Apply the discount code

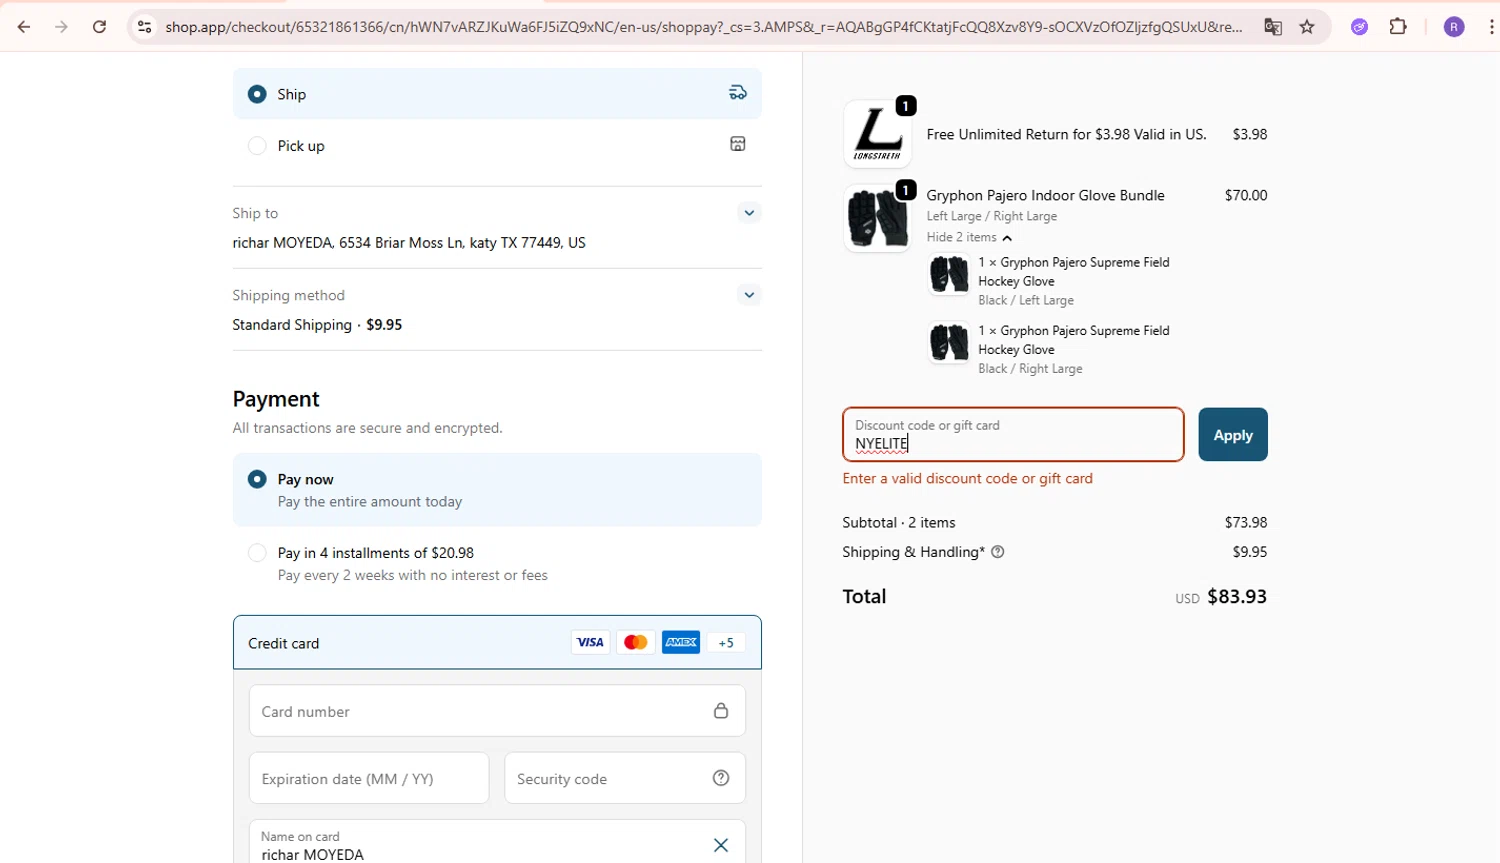[x=1232, y=435]
